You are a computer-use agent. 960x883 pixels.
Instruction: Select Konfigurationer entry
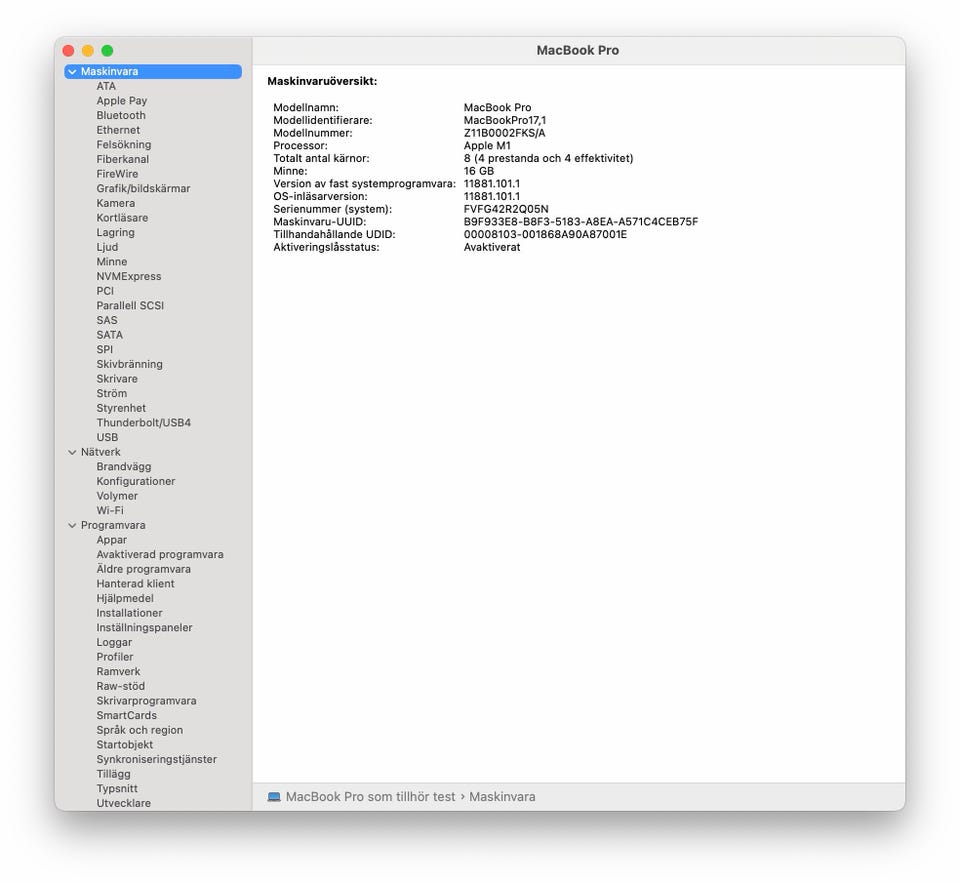(135, 481)
